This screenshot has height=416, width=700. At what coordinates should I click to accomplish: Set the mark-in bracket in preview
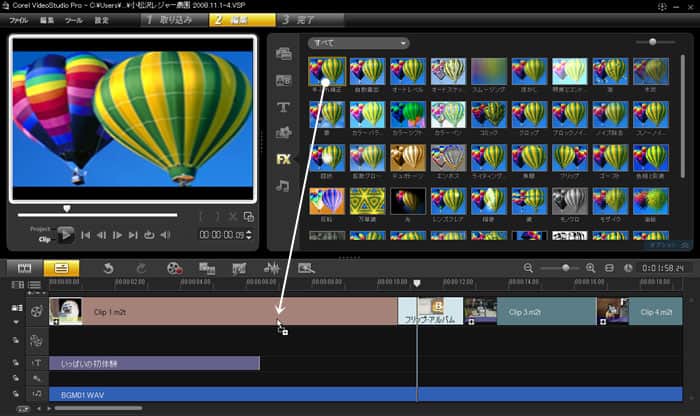[202, 217]
